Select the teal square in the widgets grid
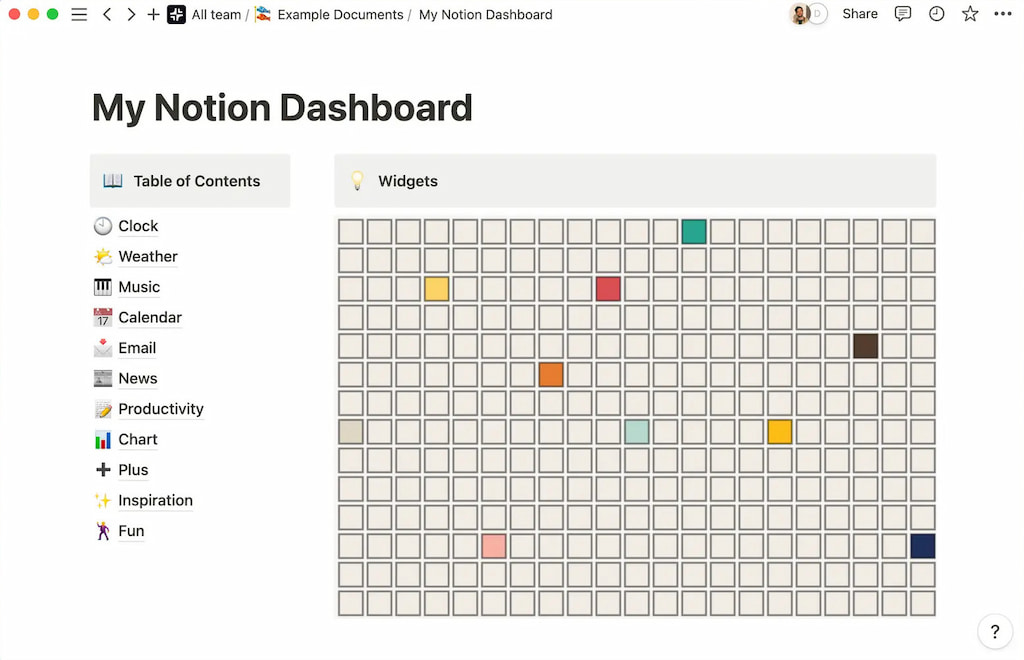1024x660 pixels. point(694,230)
